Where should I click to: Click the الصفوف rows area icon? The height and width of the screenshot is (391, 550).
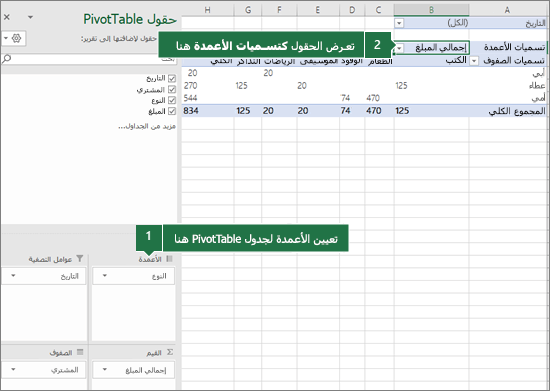[x=80, y=352]
